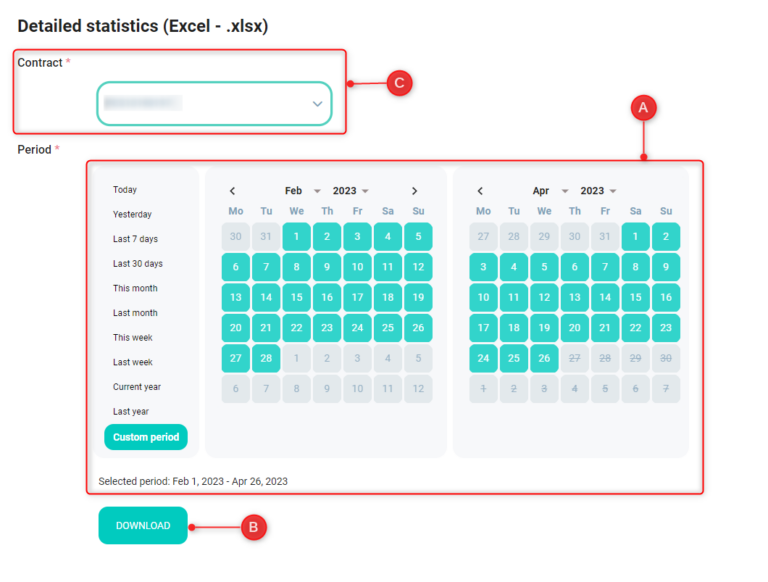The width and height of the screenshot is (768, 582).
Task: Go to previous month in left calendar
Action: (232, 191)
